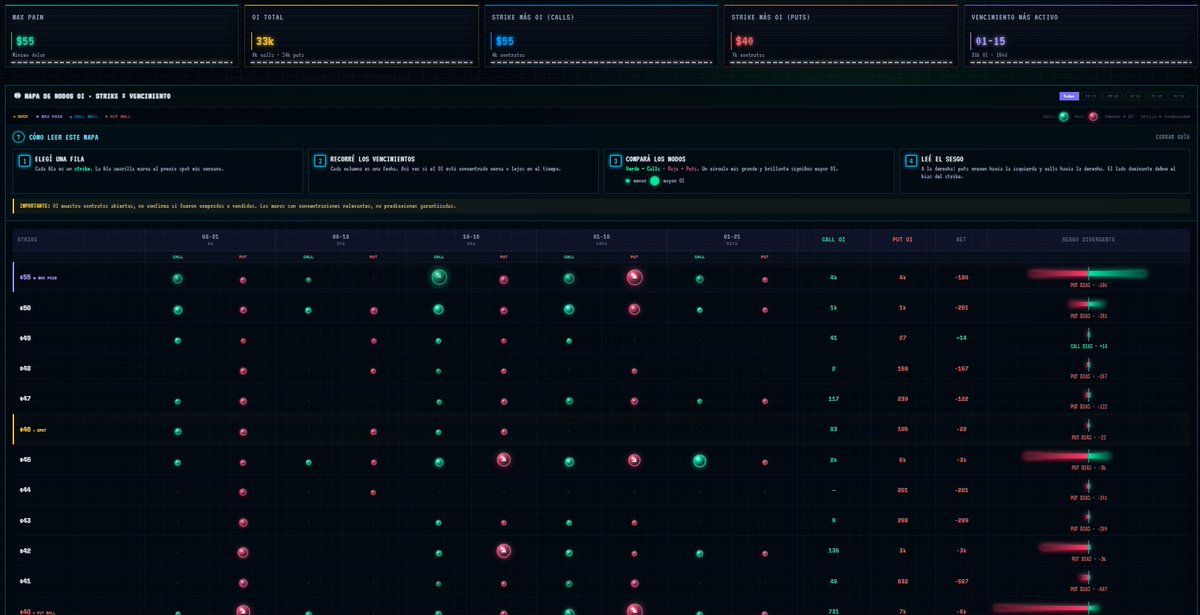Filter the map by 01-21 expiration tab
Image resolution: width=1200 pixels, height=615 pixels.
click(1179, 96)
